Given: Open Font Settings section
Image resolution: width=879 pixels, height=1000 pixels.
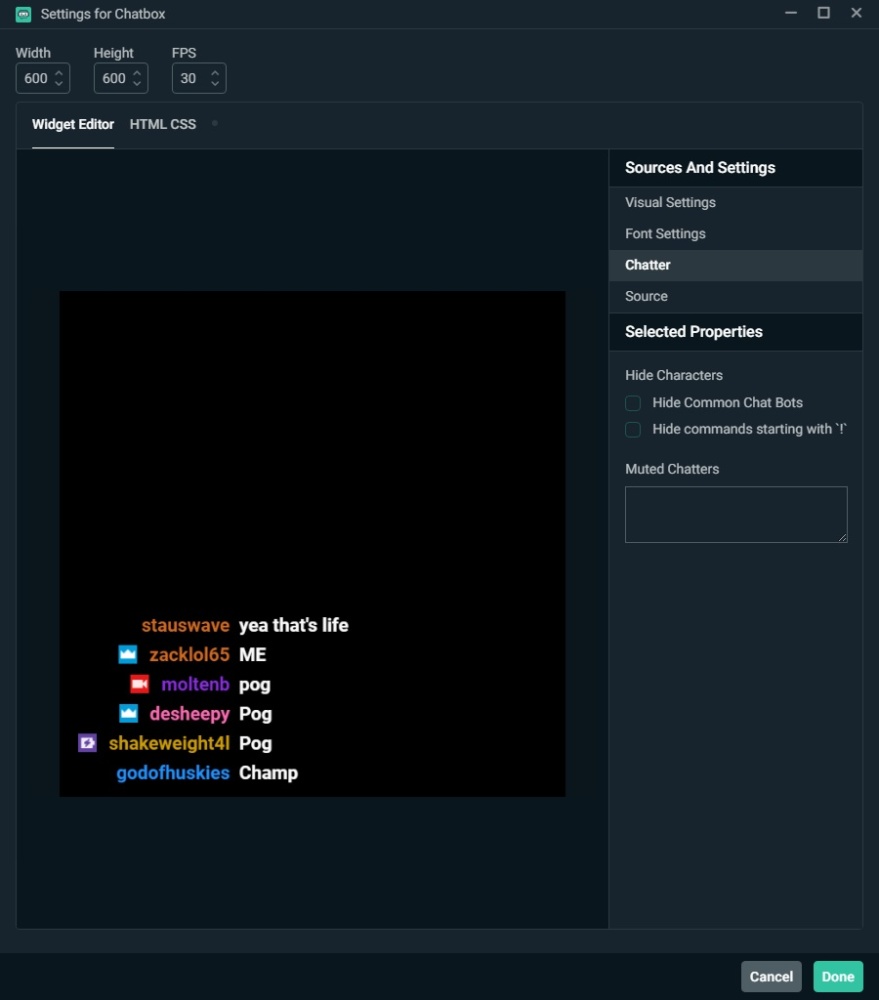Looking at the screenshot, I should 735,233.
